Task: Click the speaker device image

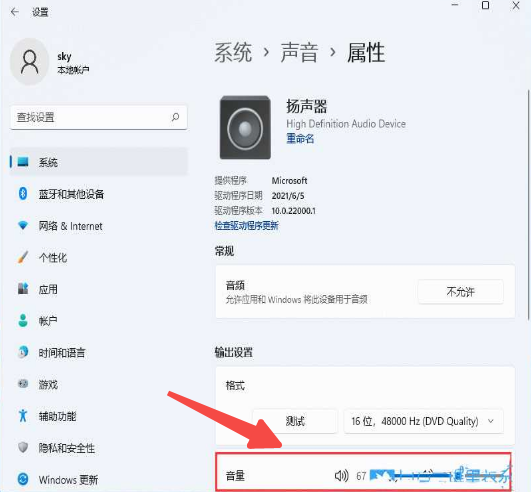Action: pyautogui.click(x=245, y=127)
